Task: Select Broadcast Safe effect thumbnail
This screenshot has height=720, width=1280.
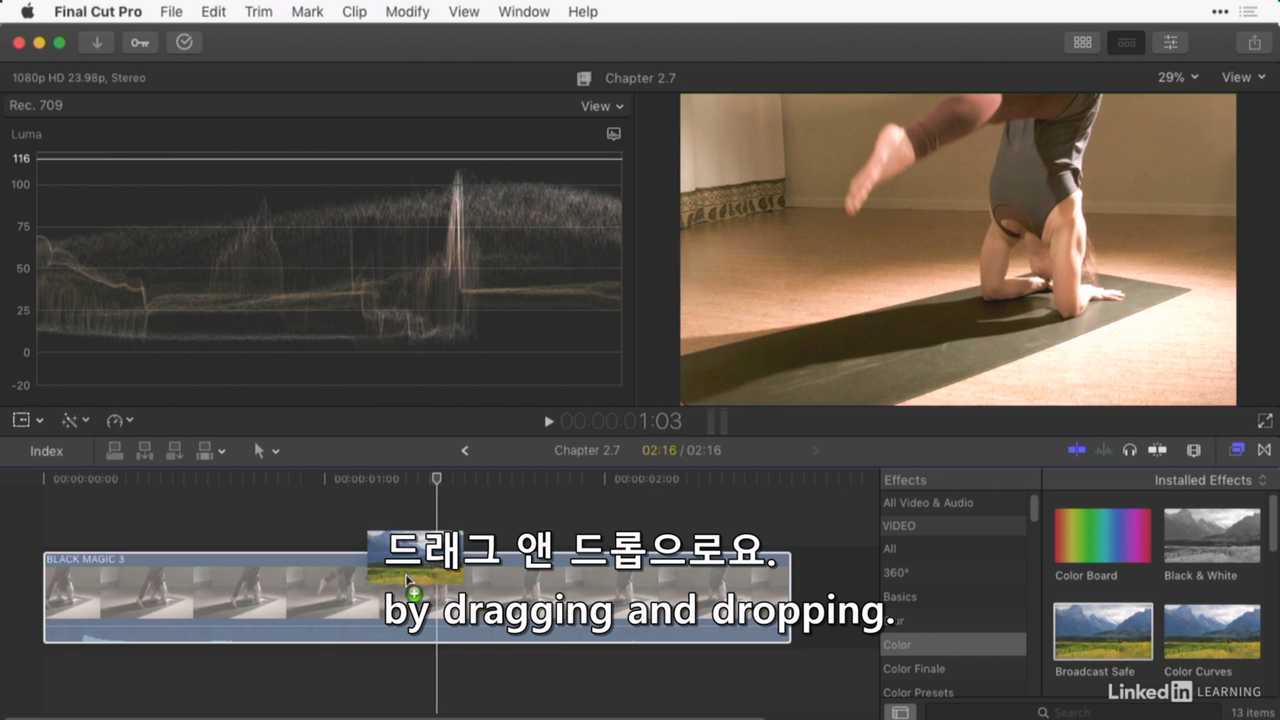Action: coord(1102,631)
